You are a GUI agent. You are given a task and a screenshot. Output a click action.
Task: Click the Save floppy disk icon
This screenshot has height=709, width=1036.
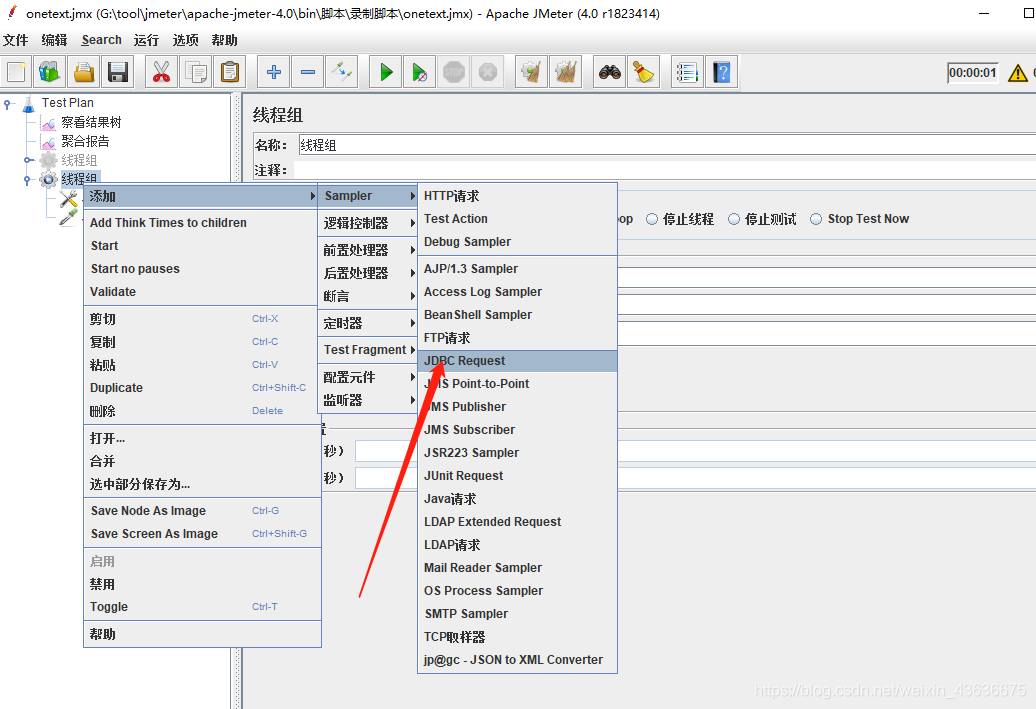[x=118, y=72]
